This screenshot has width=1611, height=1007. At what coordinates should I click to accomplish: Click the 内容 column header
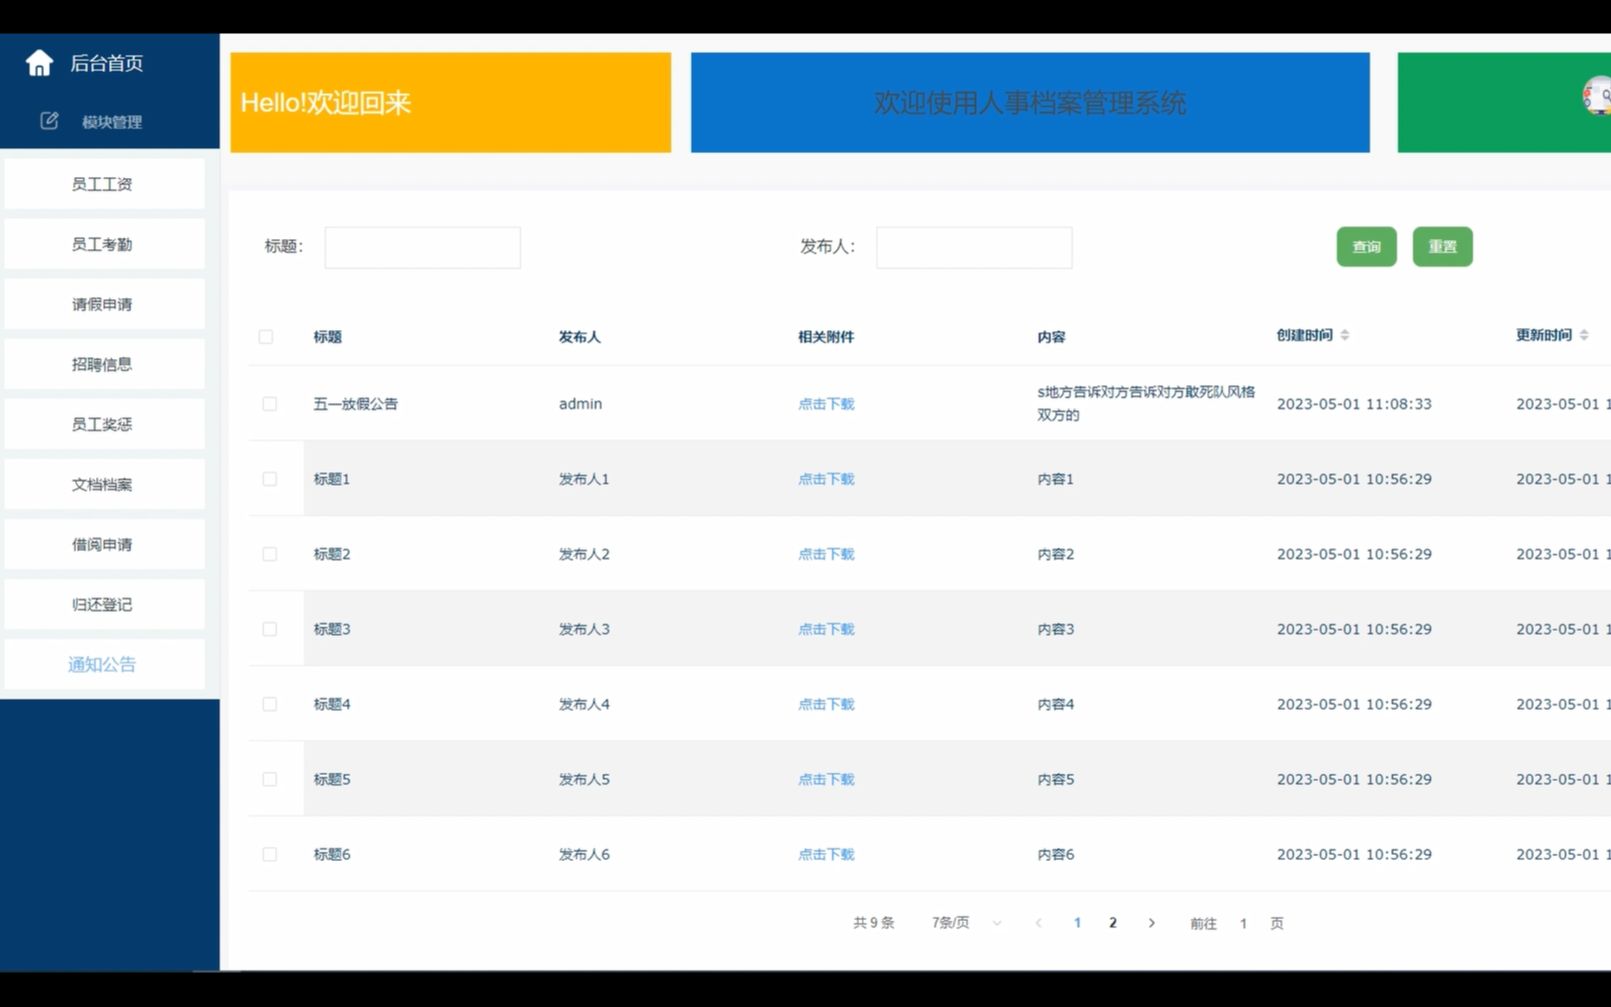click(x=1051, y=337)
